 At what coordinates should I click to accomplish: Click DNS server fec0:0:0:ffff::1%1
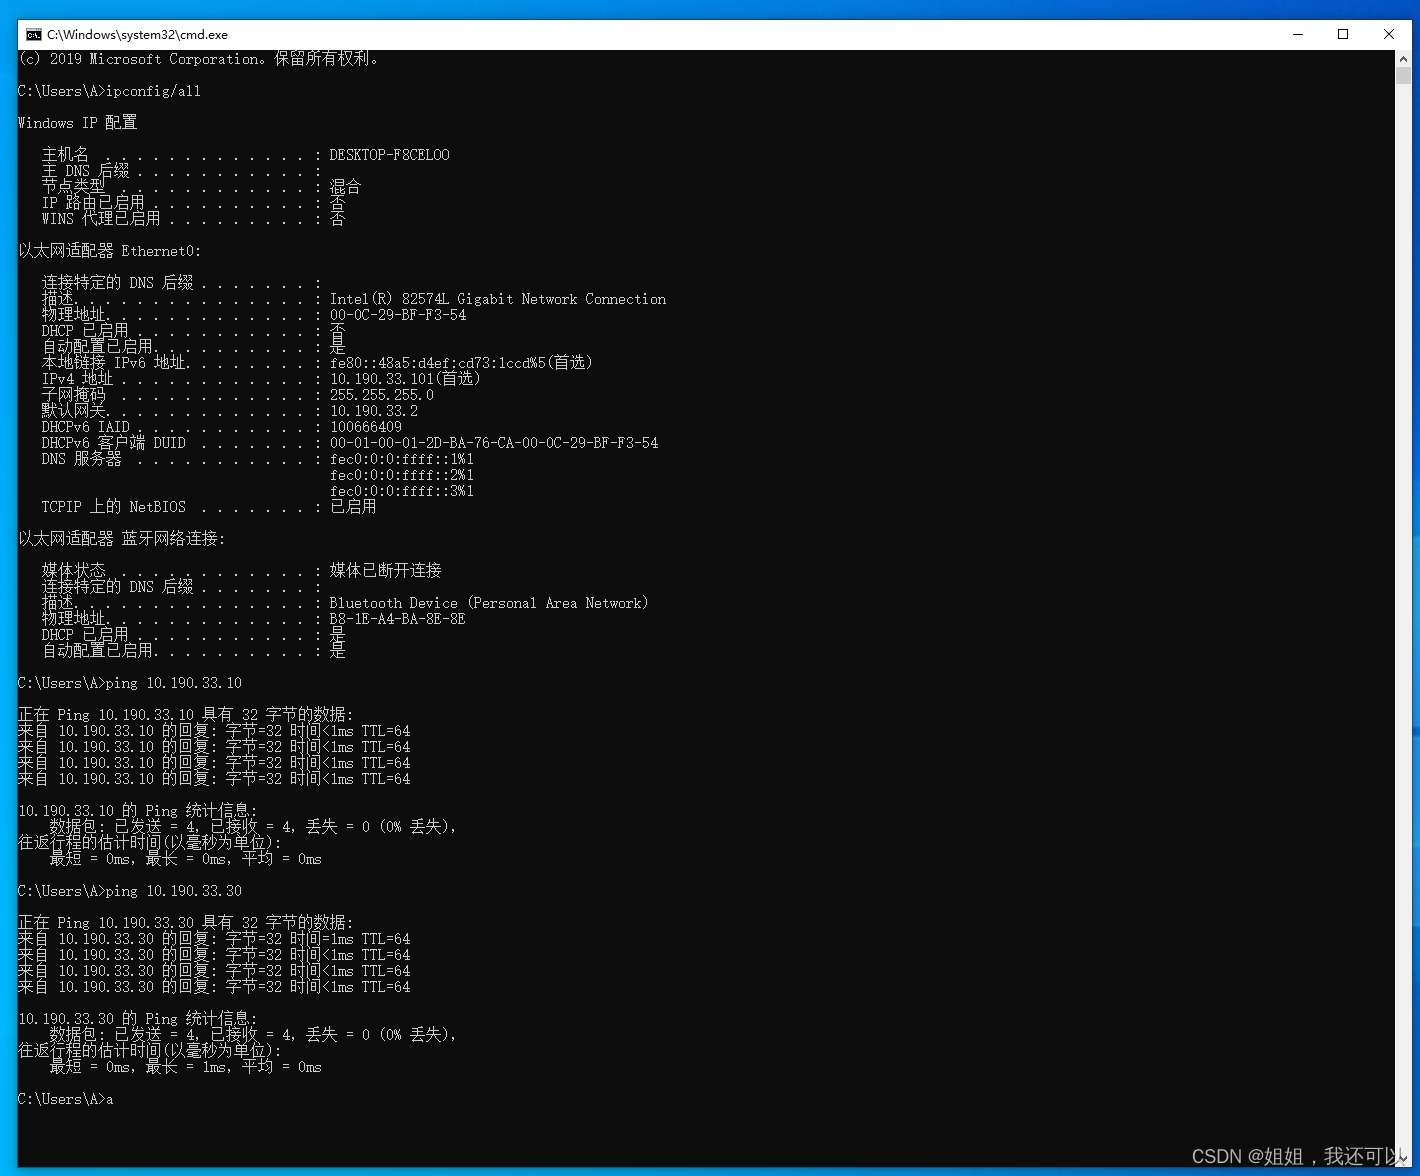(x=402, y=459)
